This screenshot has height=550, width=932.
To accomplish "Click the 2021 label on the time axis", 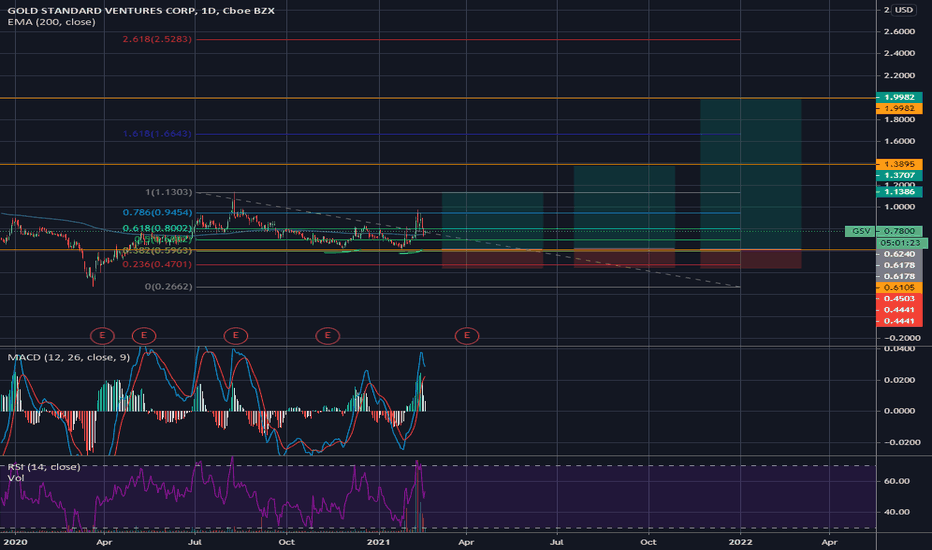I will [x=379, y=542].
